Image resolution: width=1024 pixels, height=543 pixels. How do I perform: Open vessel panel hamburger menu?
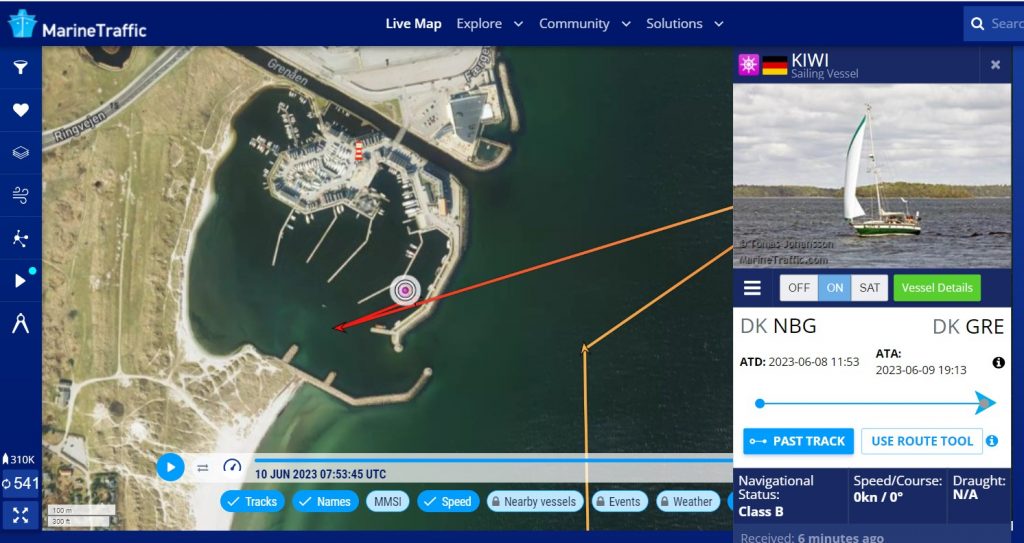click(x=752, y=288)
